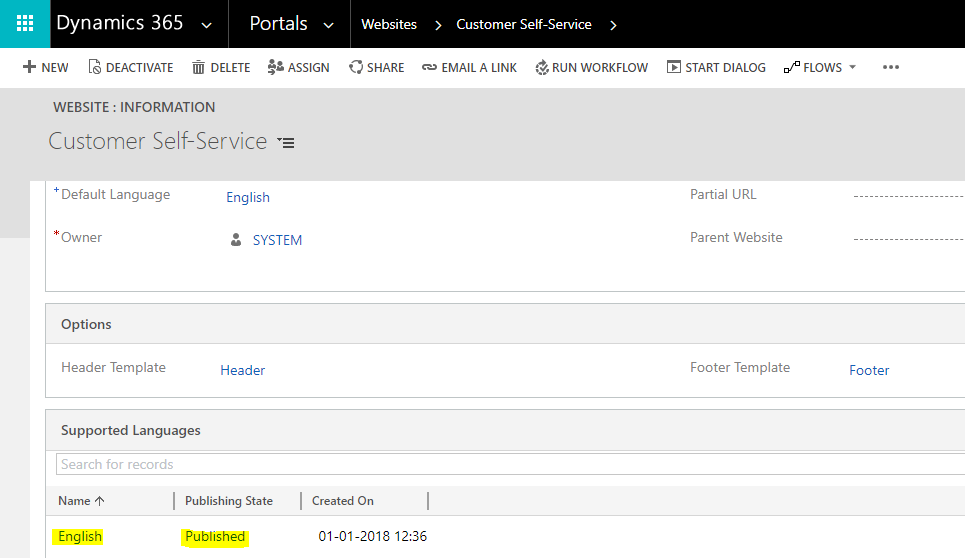Click the NEW plus icon

pos(29,66)
